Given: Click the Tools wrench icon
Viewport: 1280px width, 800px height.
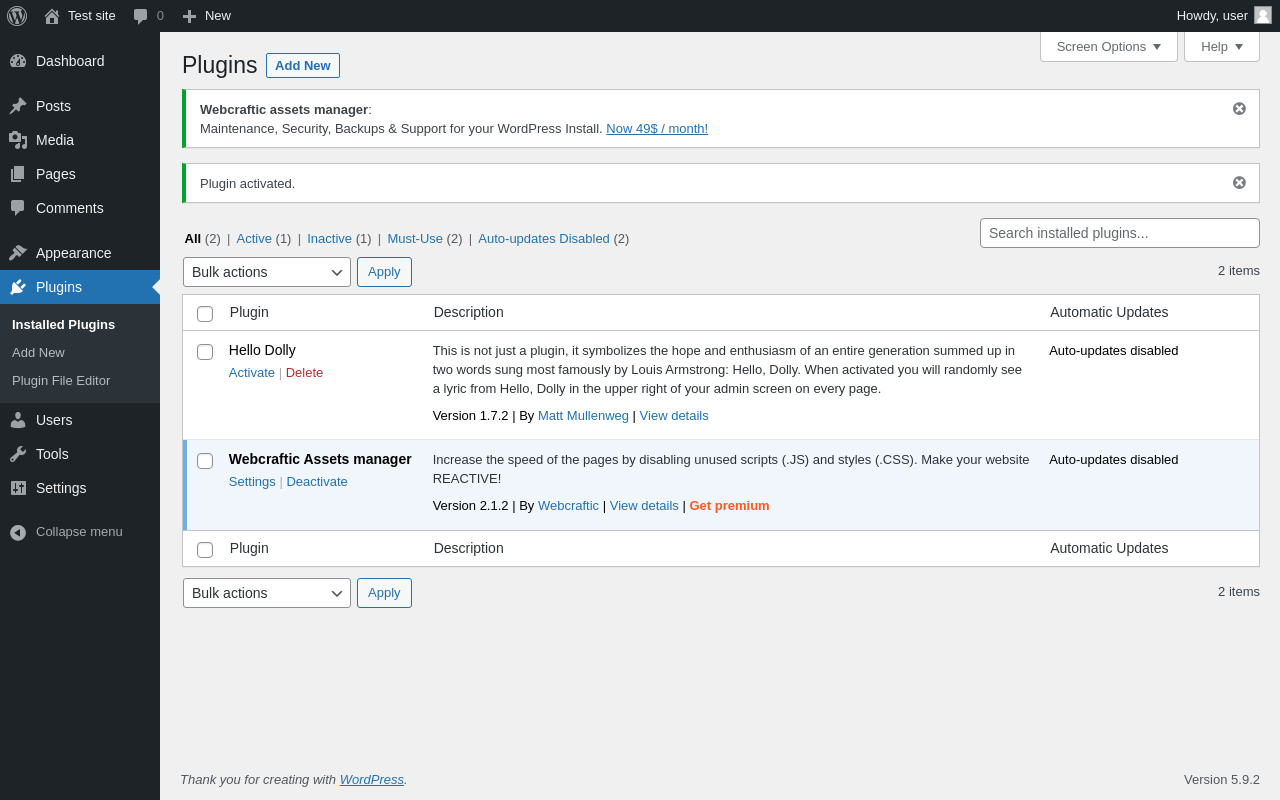Looking at the screenshot, I should (x=18, y=454).
